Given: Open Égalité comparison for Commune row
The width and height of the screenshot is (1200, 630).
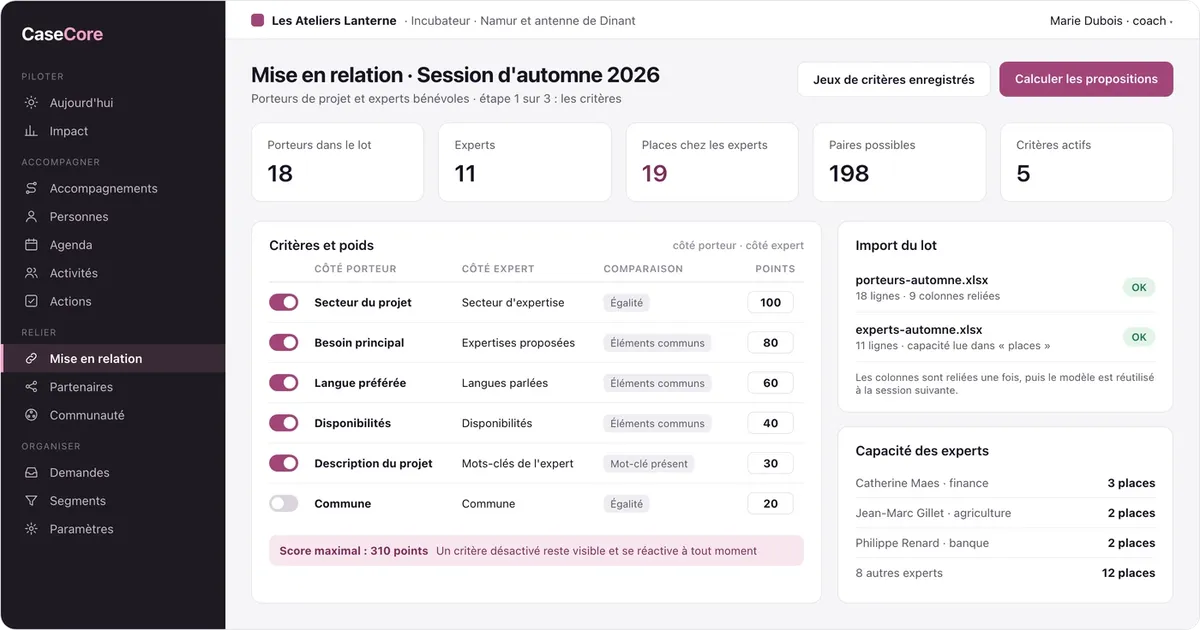Looking at the screenshot, I should [x=627, y=504].
